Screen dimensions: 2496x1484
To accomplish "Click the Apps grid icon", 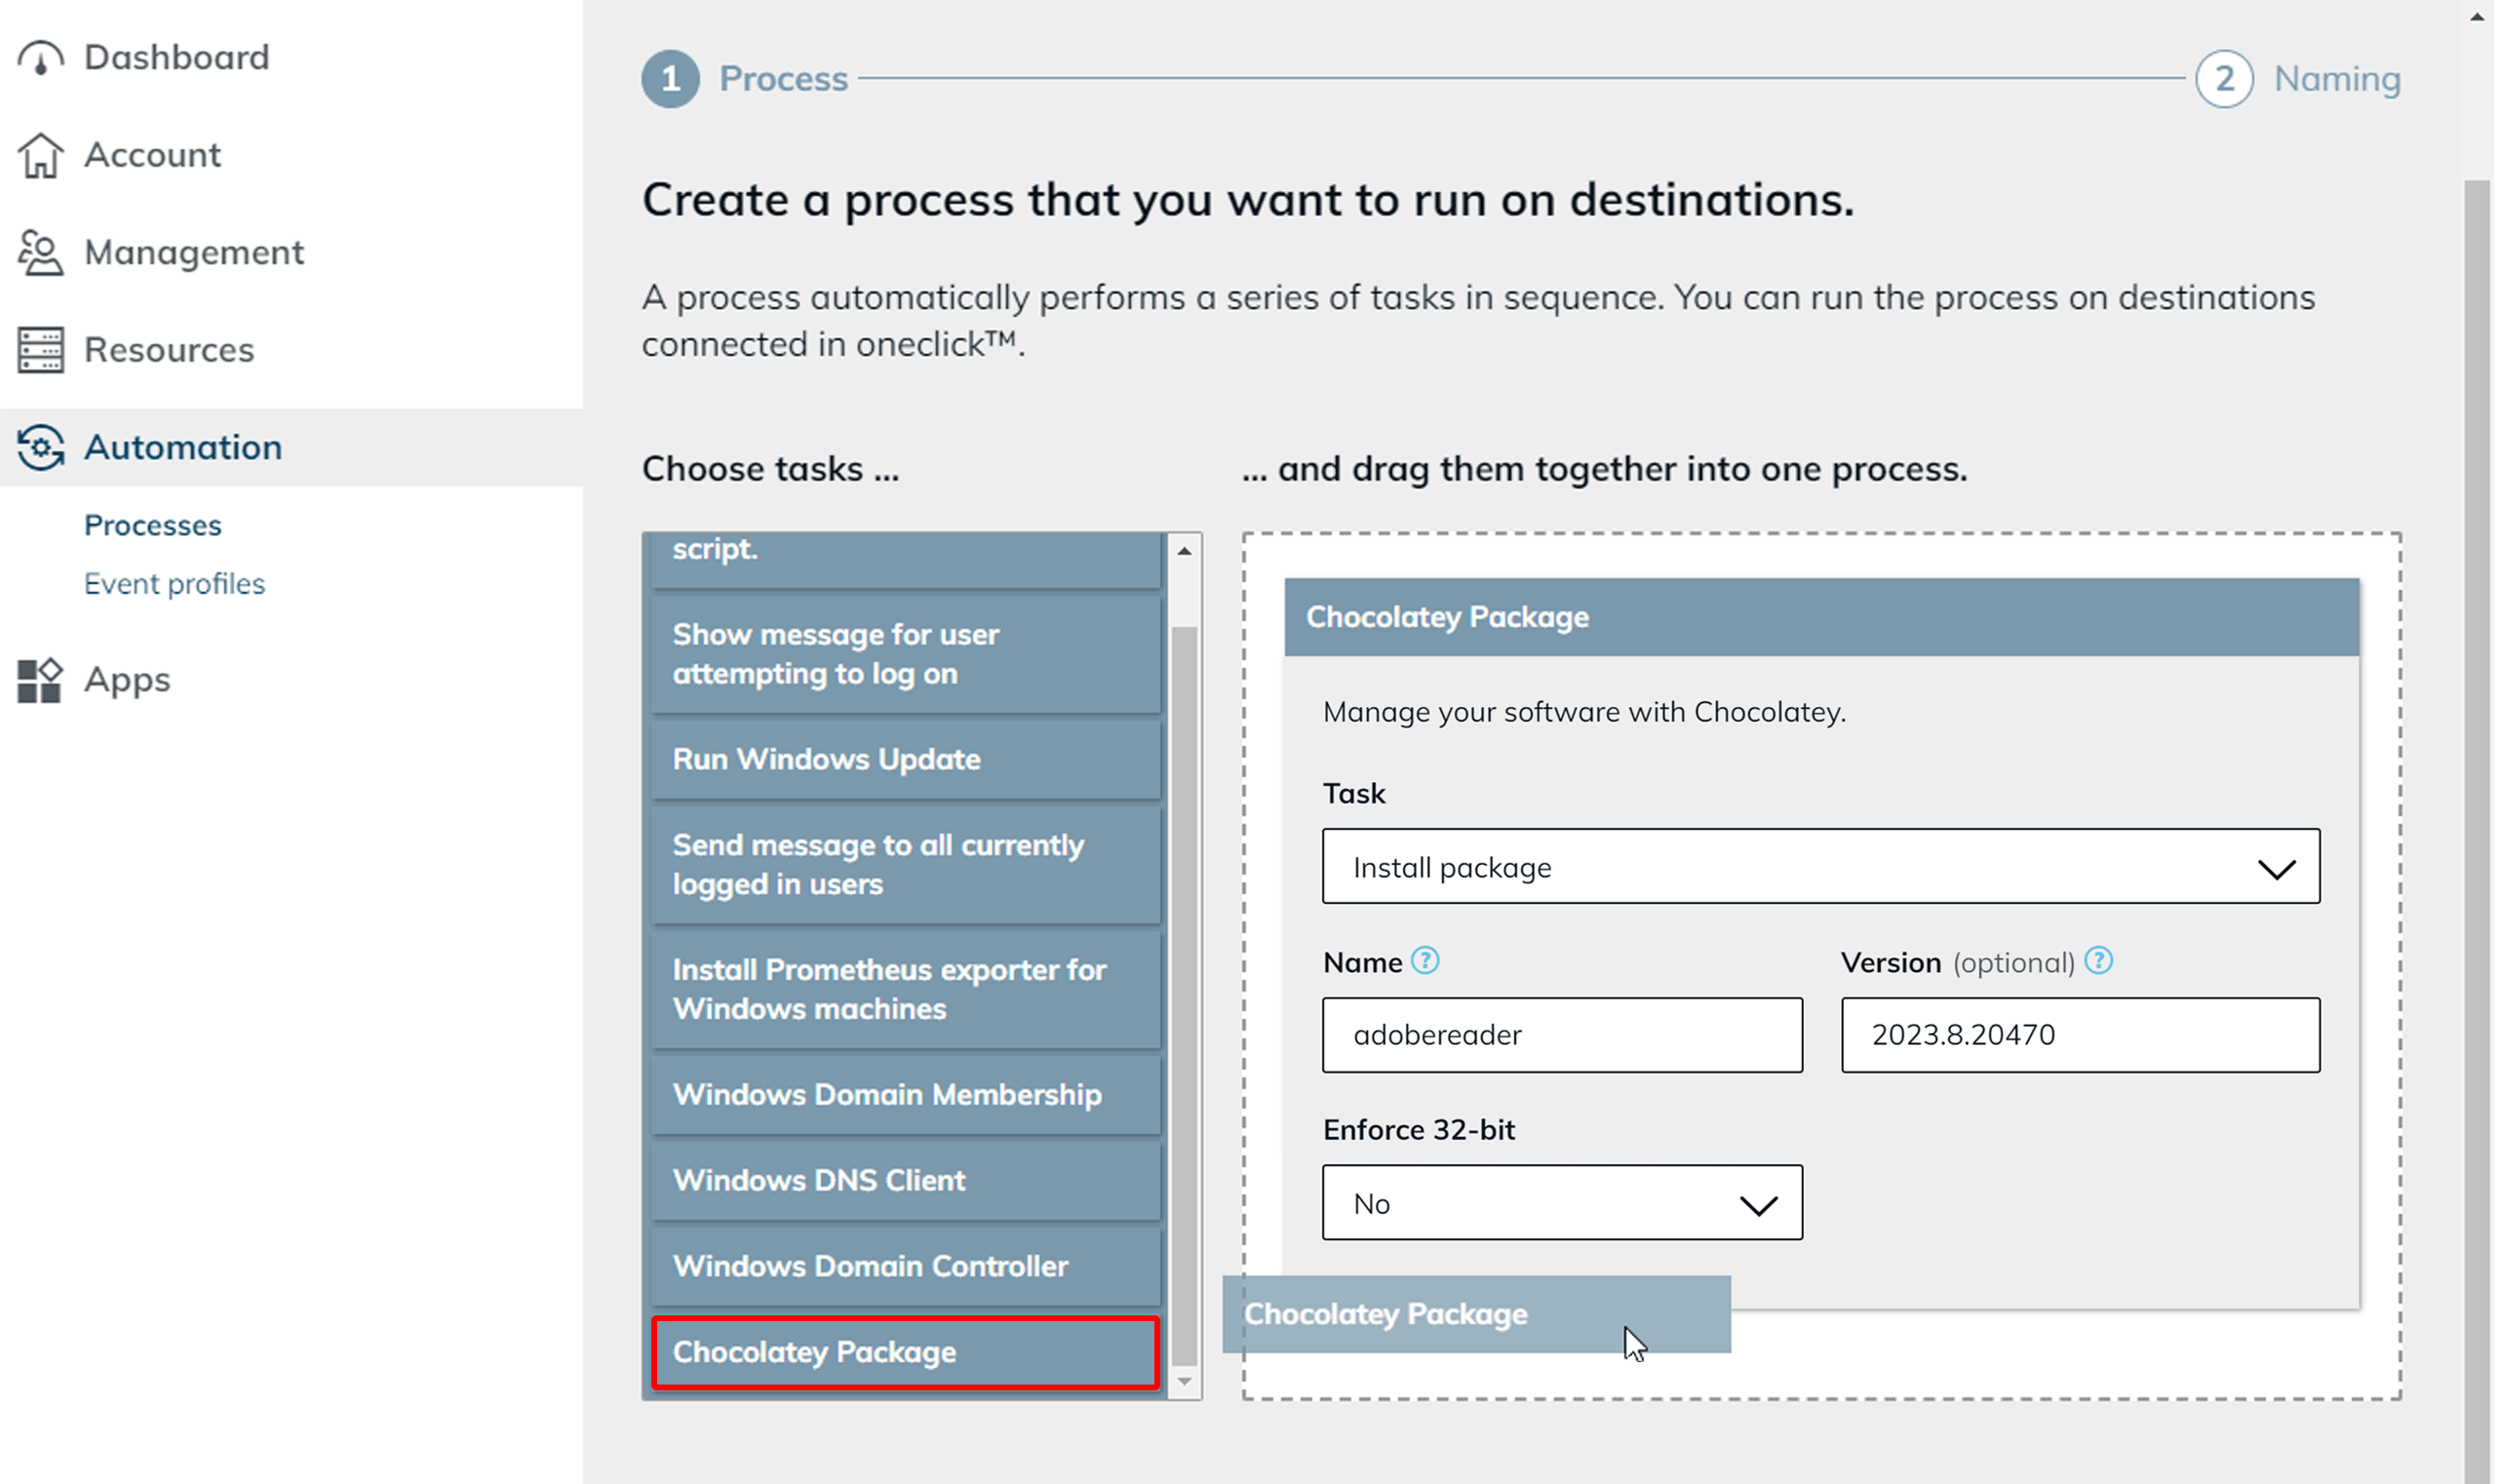I will (x=40, y=680).
